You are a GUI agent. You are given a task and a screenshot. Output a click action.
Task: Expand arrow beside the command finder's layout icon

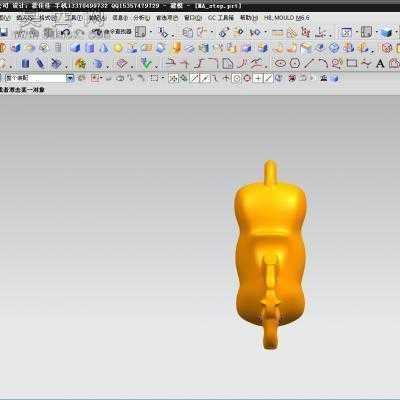151,32
